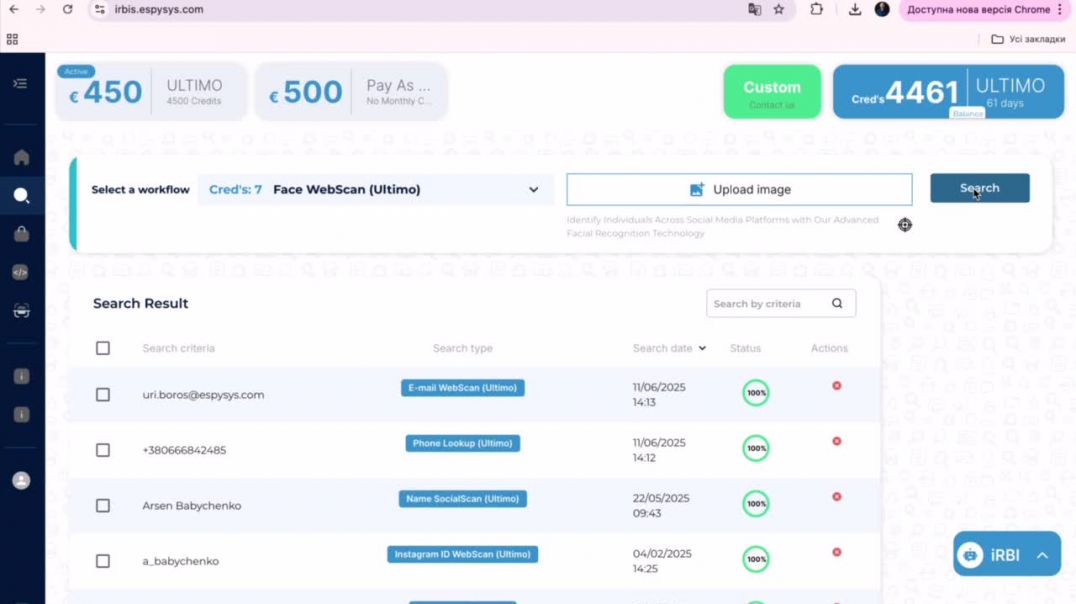
Task: Check the Arsen Babychenko row checkbox
Action: [103, 506]
